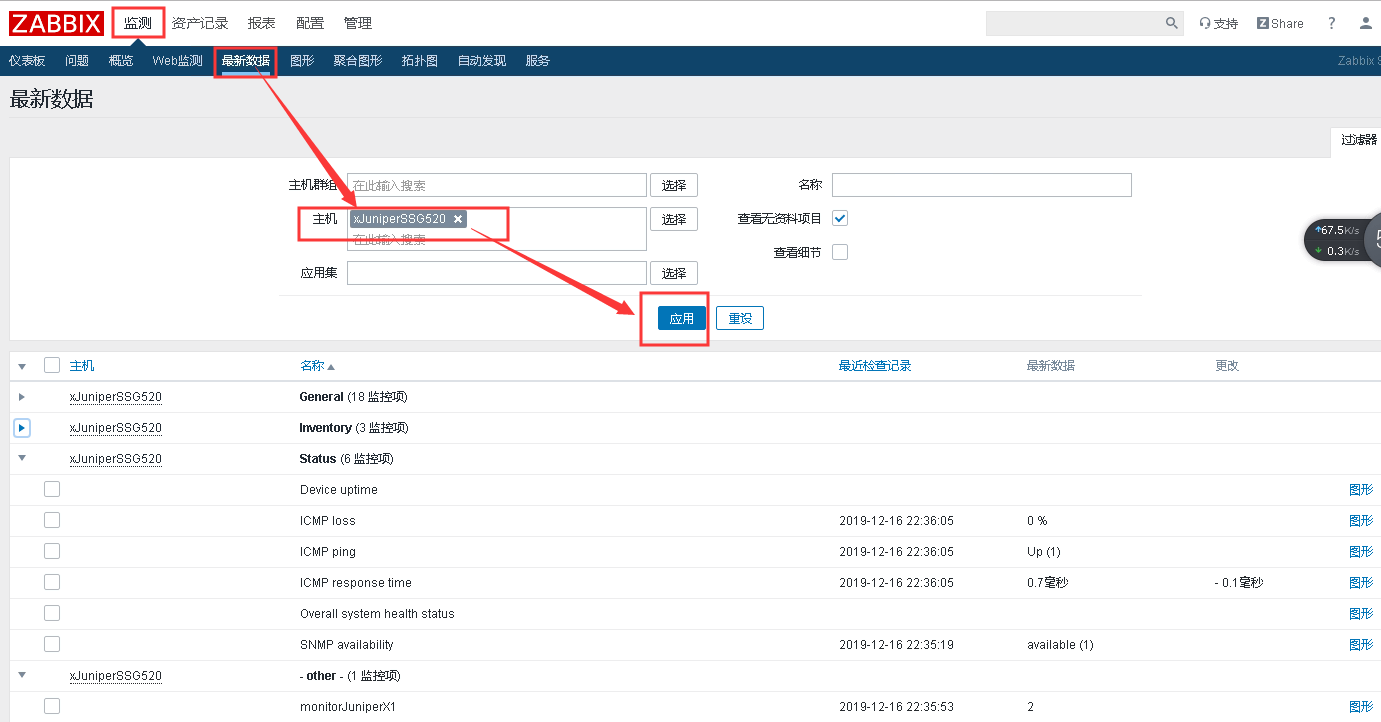Check the row checkbox for ICMP loss
This screenshot has width=1381, height=722.
tap(51, 520)
